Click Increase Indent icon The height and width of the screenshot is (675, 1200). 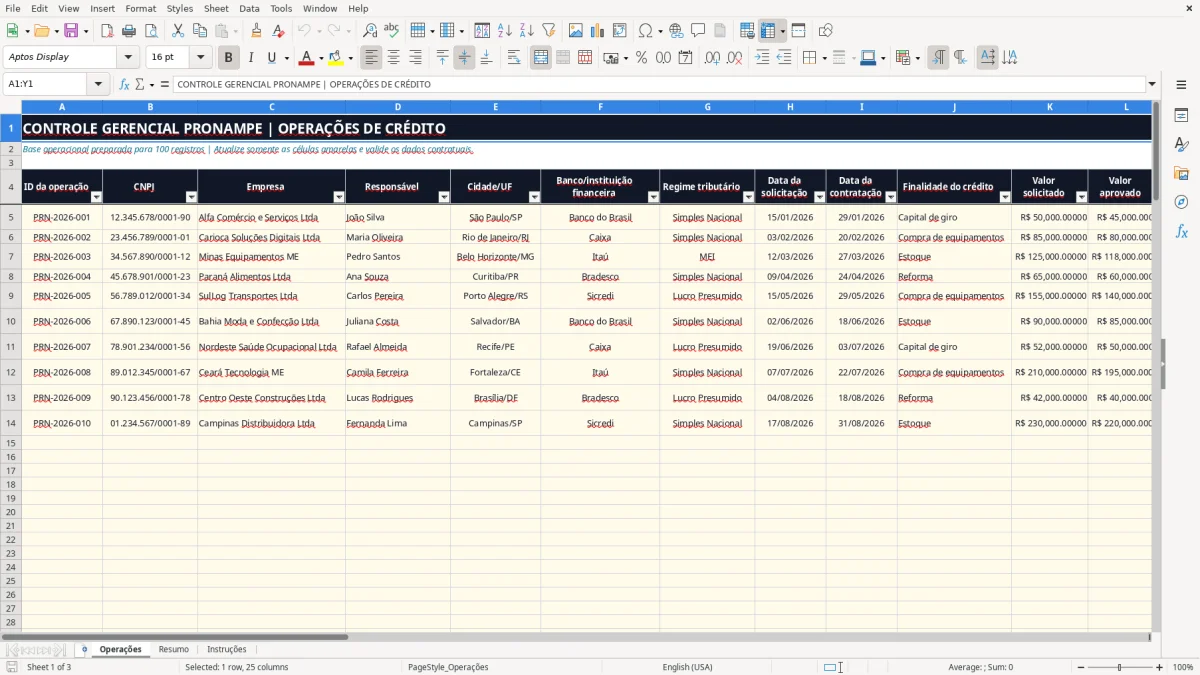coord(762,58)
